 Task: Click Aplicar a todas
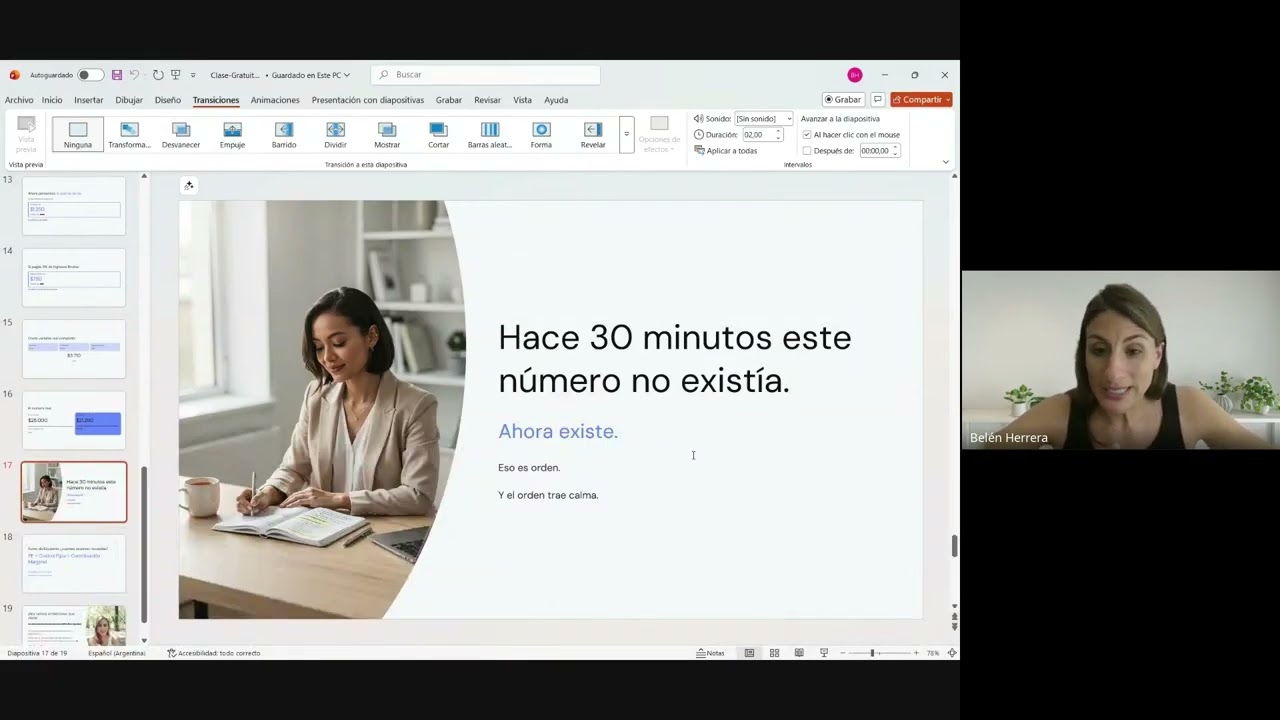tap(726, 151)
